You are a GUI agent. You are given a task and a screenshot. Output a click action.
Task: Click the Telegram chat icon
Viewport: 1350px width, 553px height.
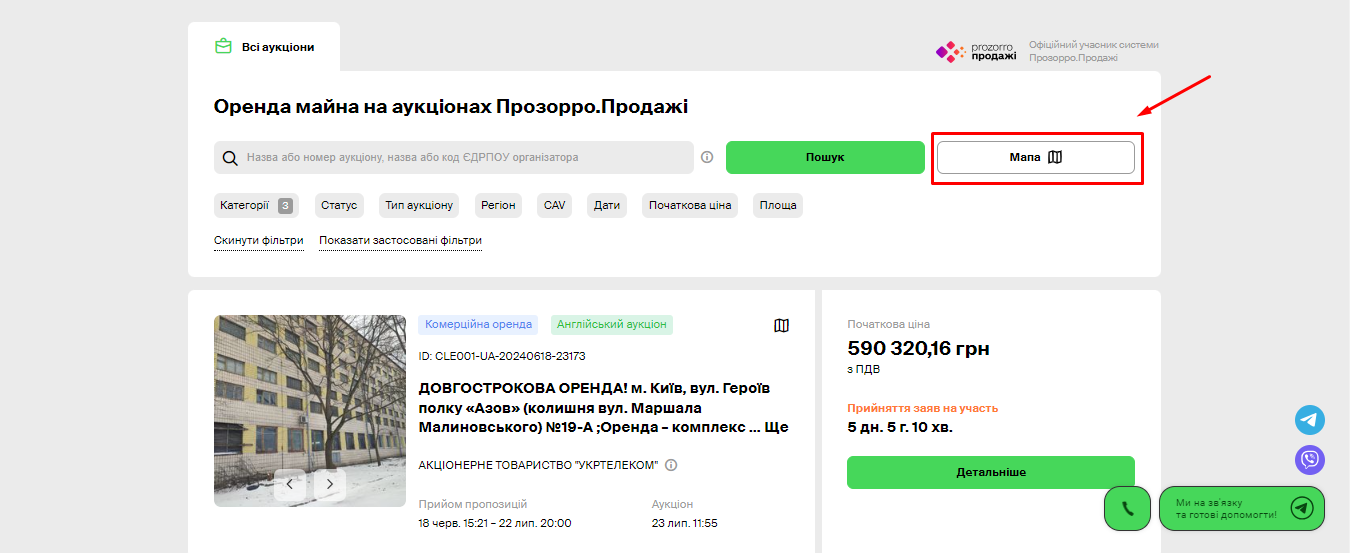point(1309,420)
